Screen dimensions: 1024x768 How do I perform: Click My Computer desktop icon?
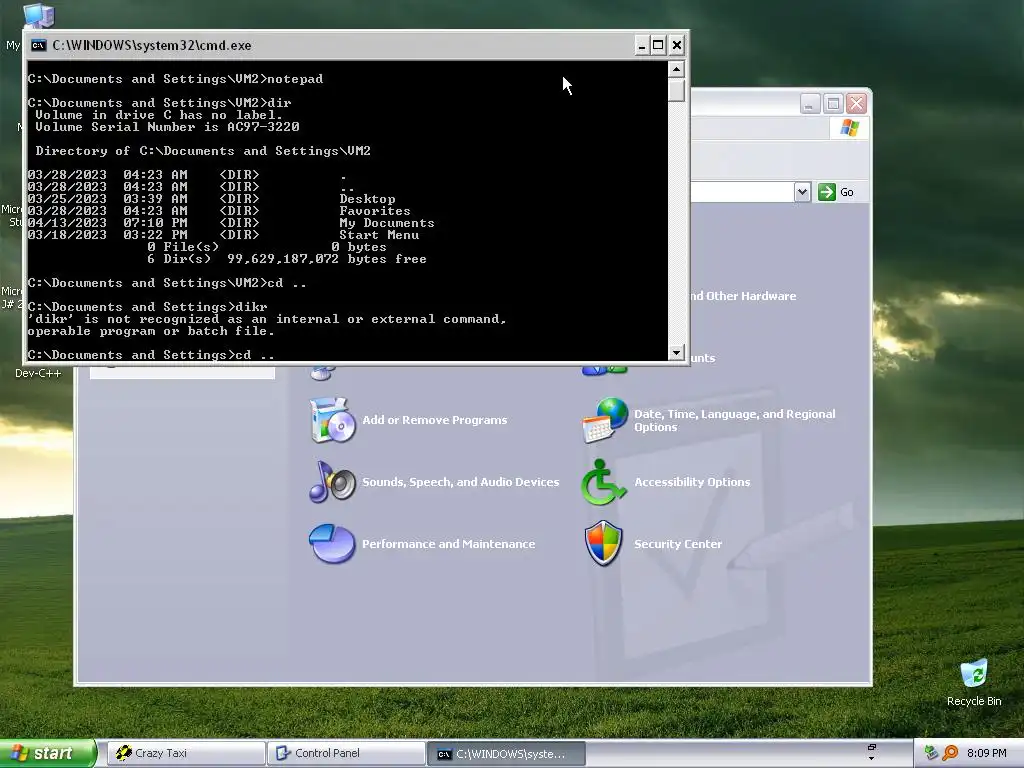pyautogui.click(x=38, y=14)
